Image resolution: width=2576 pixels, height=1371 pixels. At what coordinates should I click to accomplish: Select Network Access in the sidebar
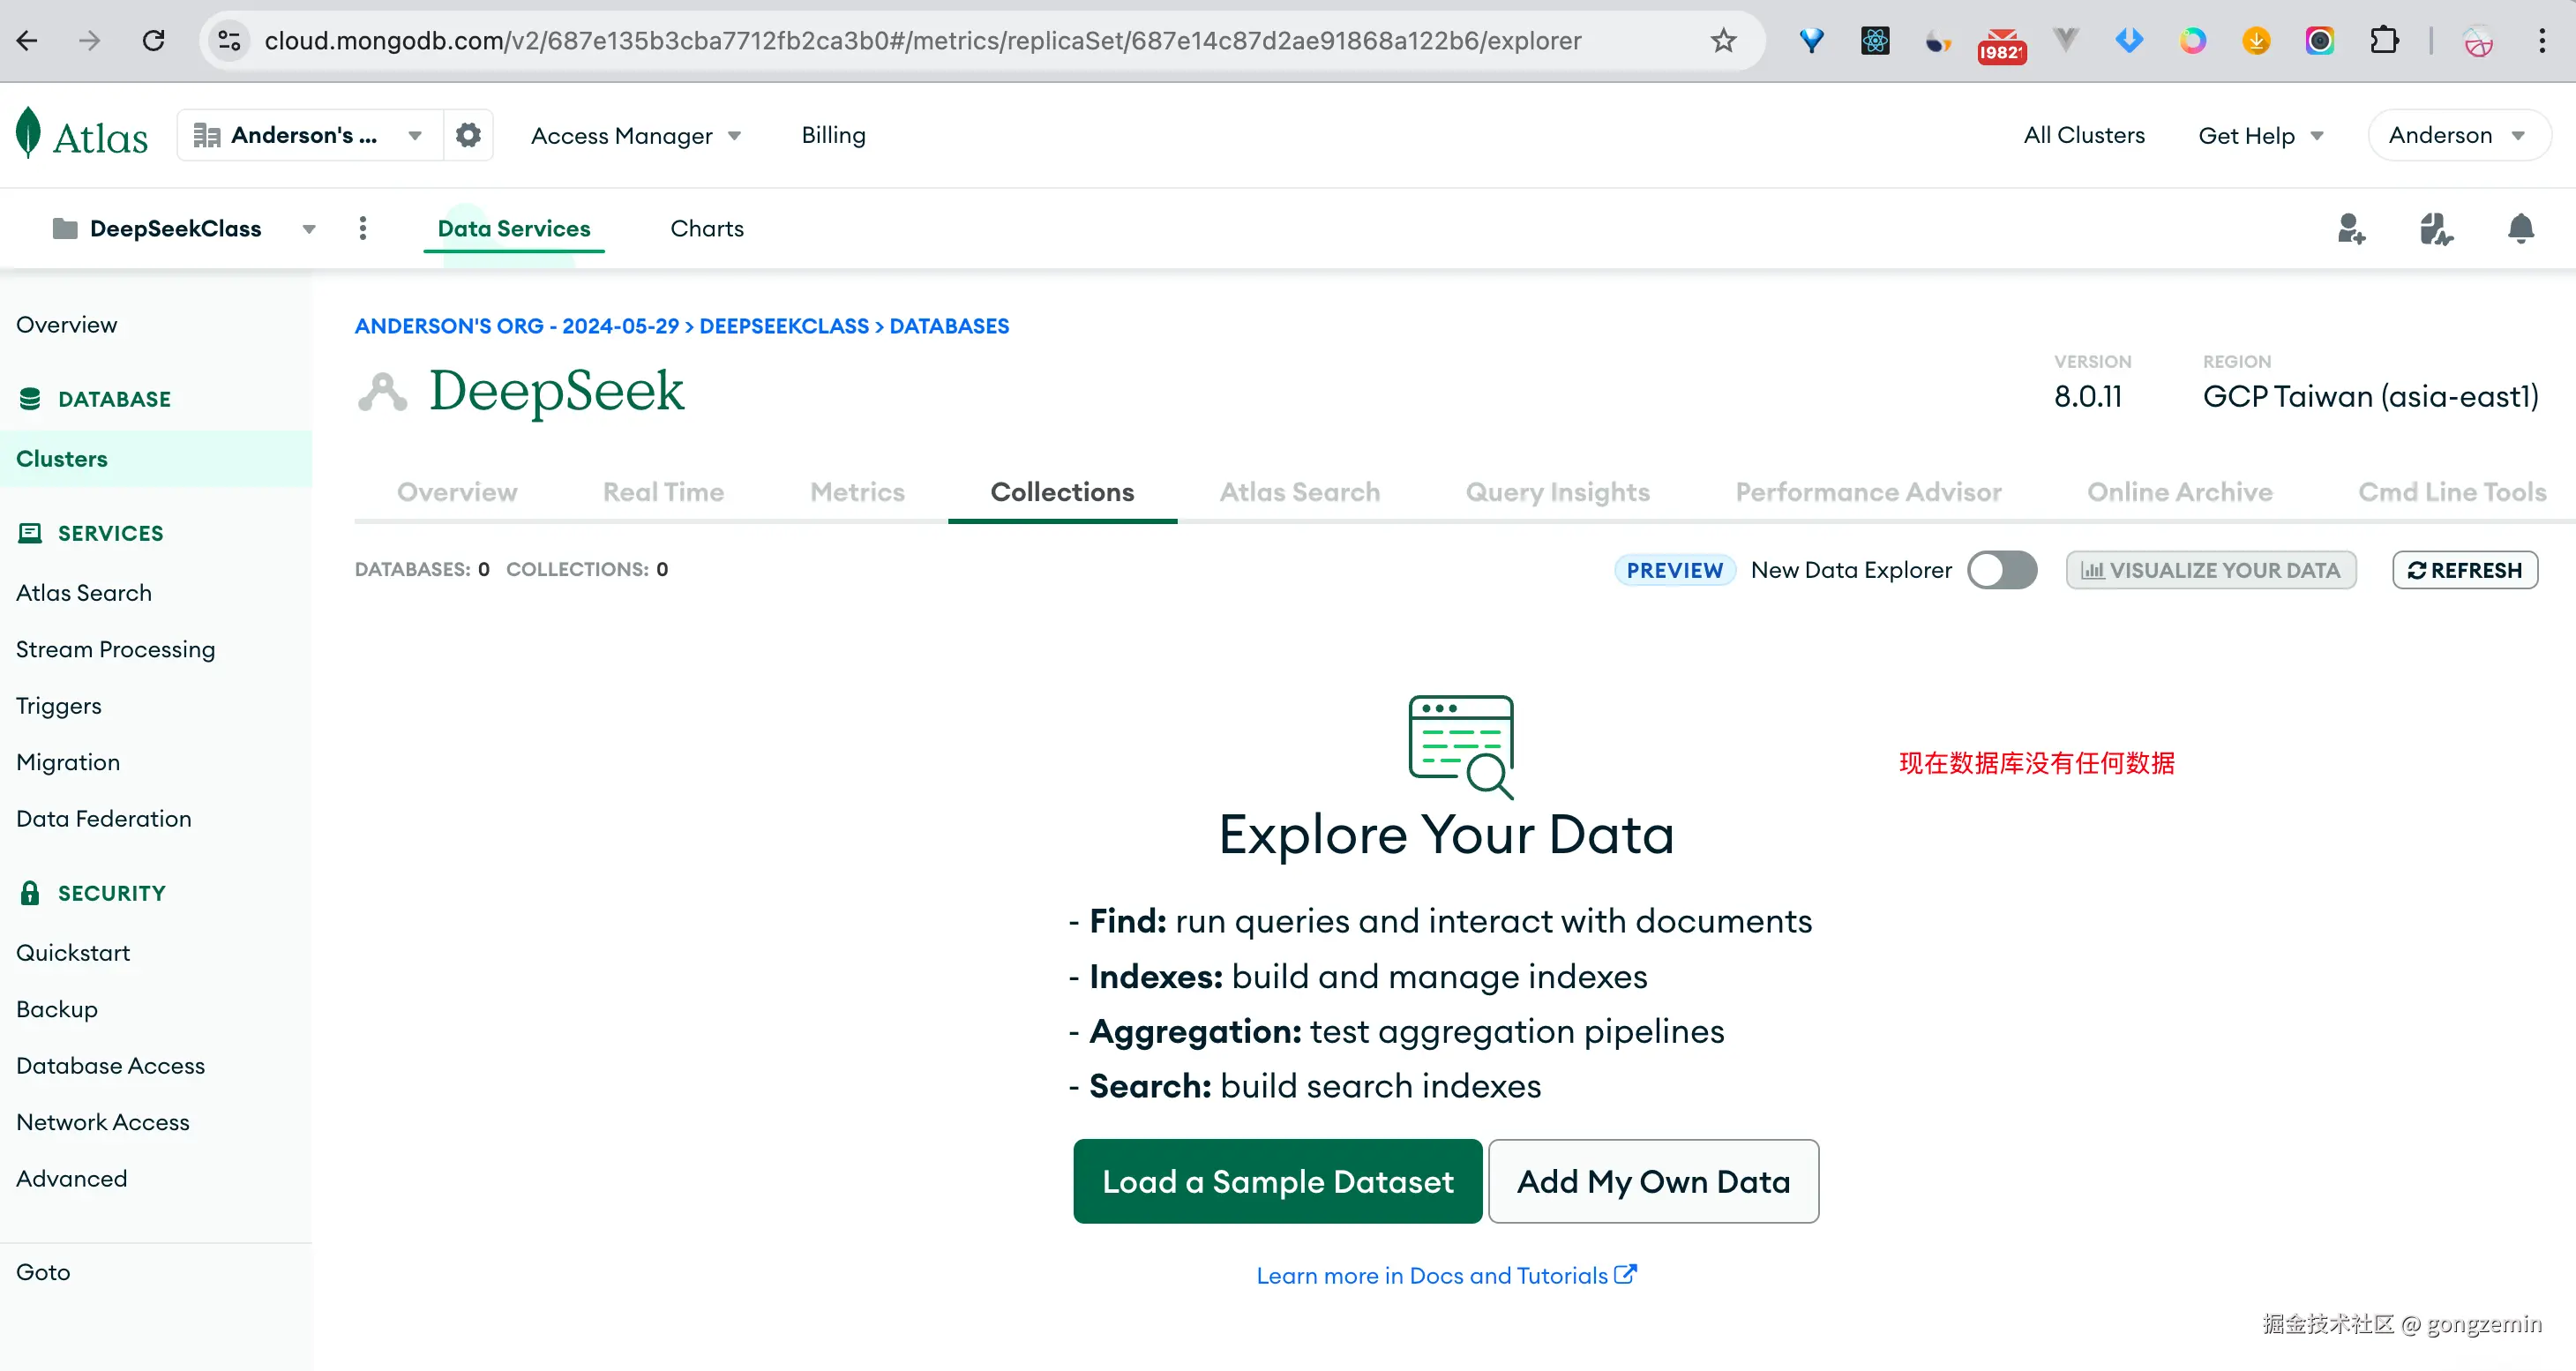[x=103, y=1122]
